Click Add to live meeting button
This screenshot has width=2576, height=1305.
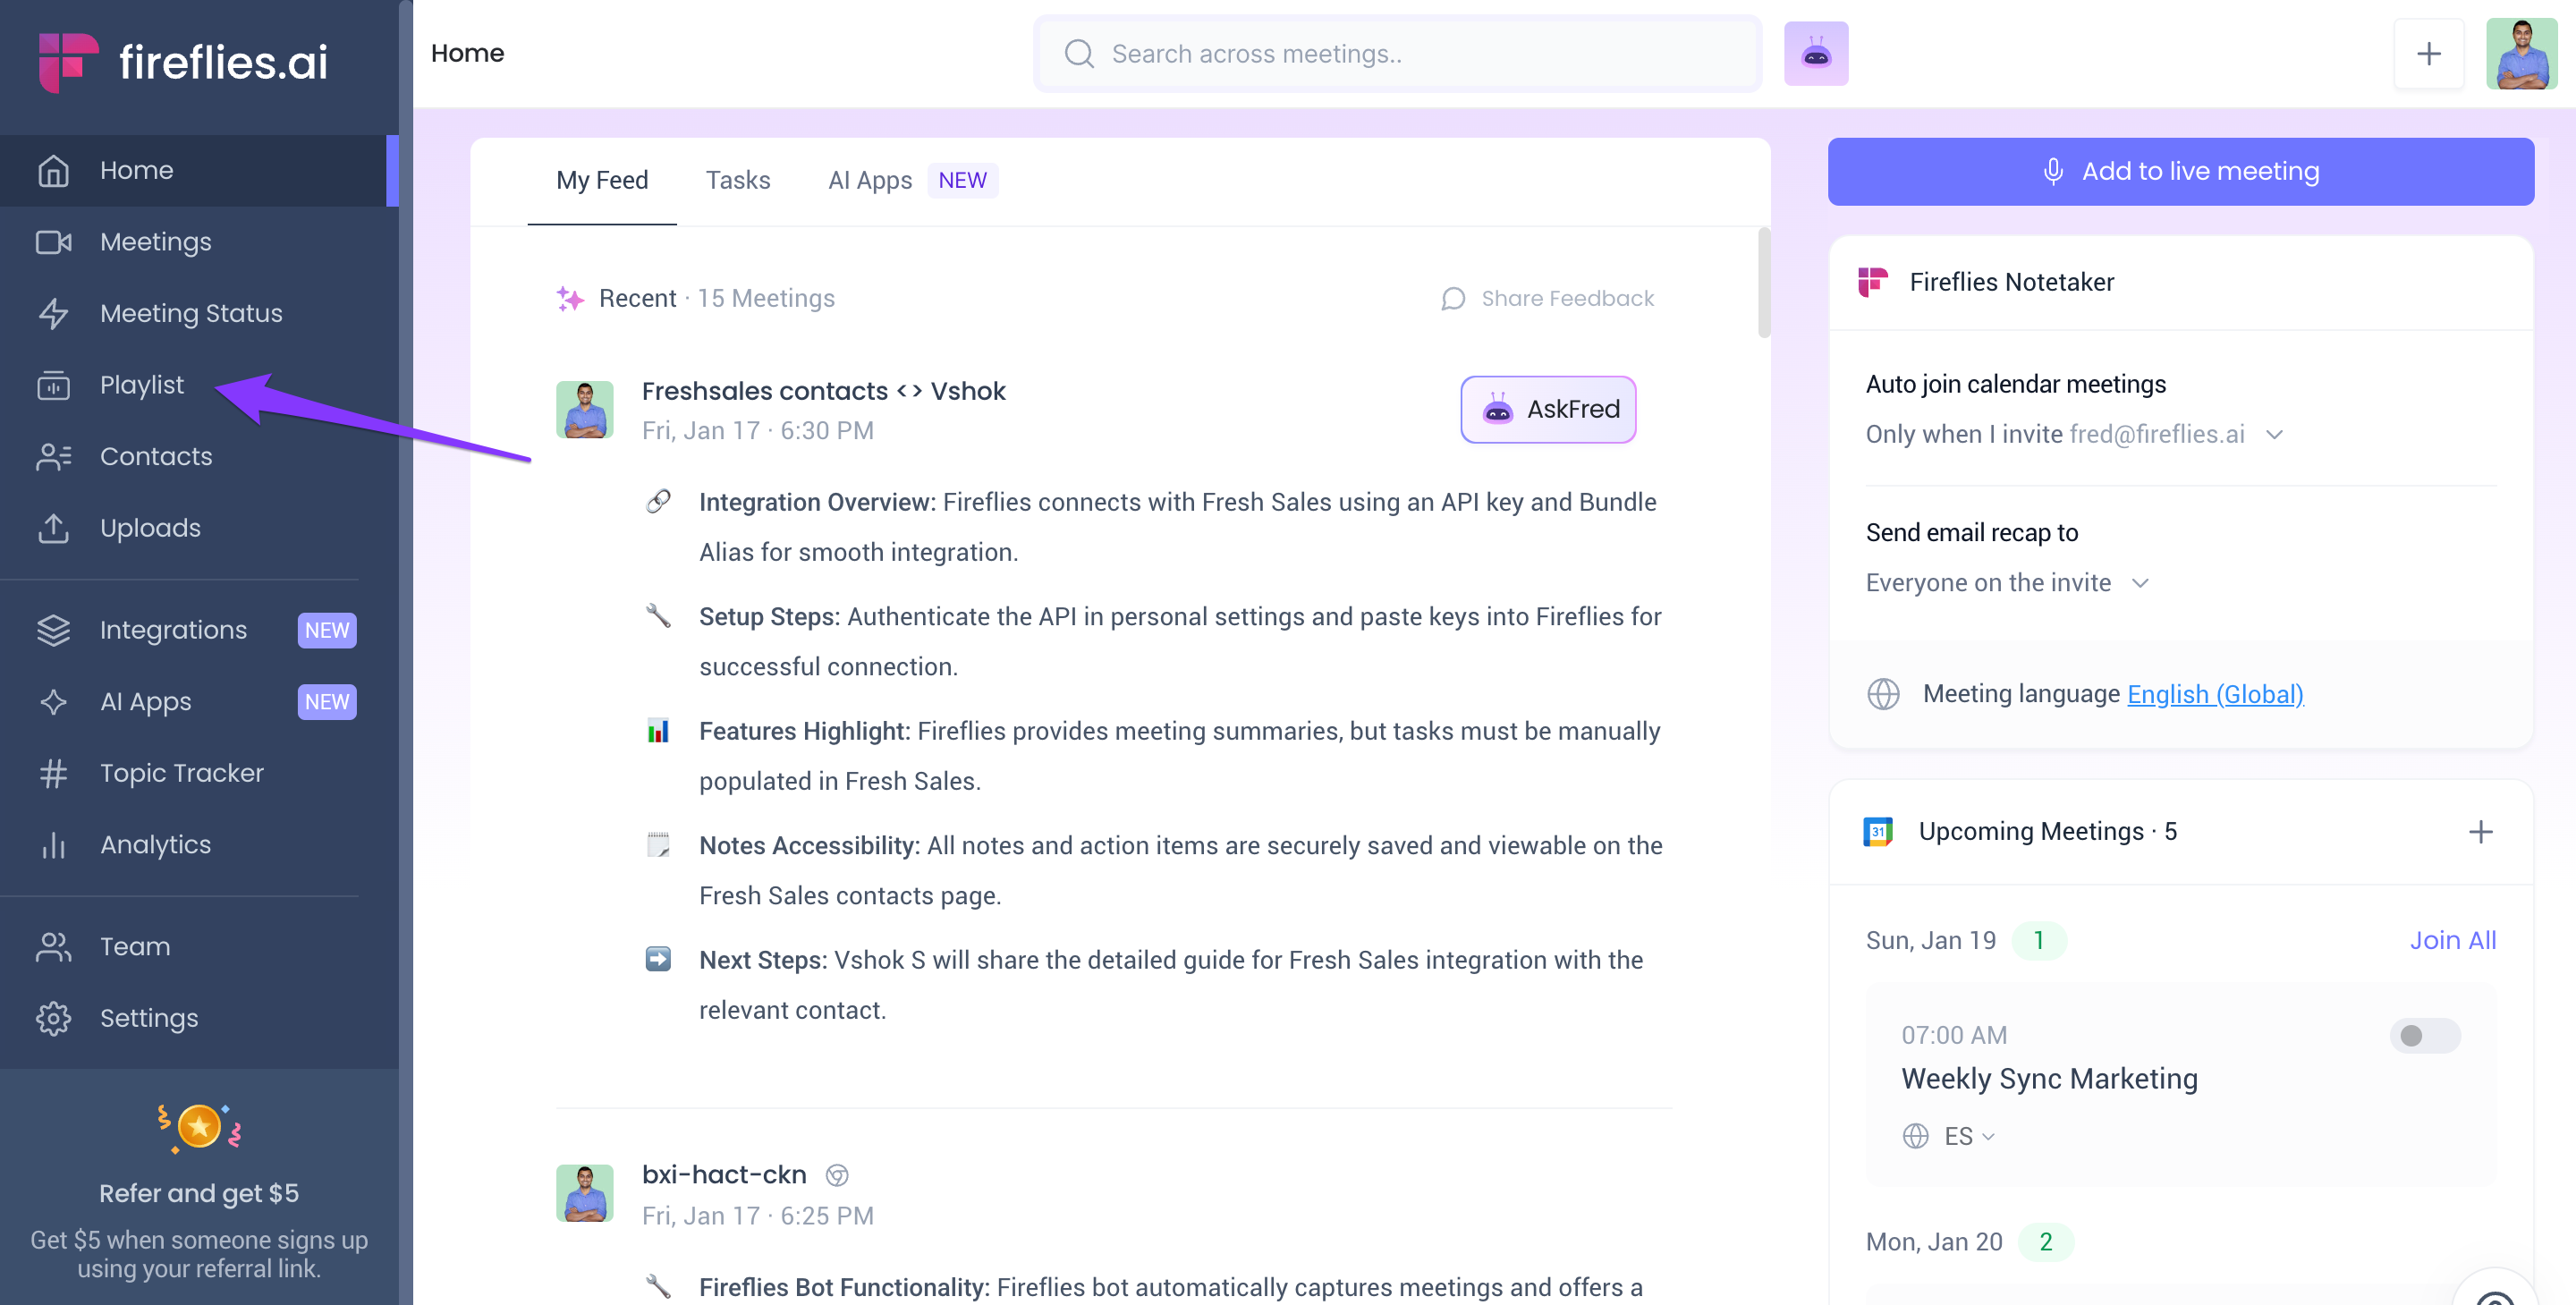pyautogui.click(x=2181, y=172)
